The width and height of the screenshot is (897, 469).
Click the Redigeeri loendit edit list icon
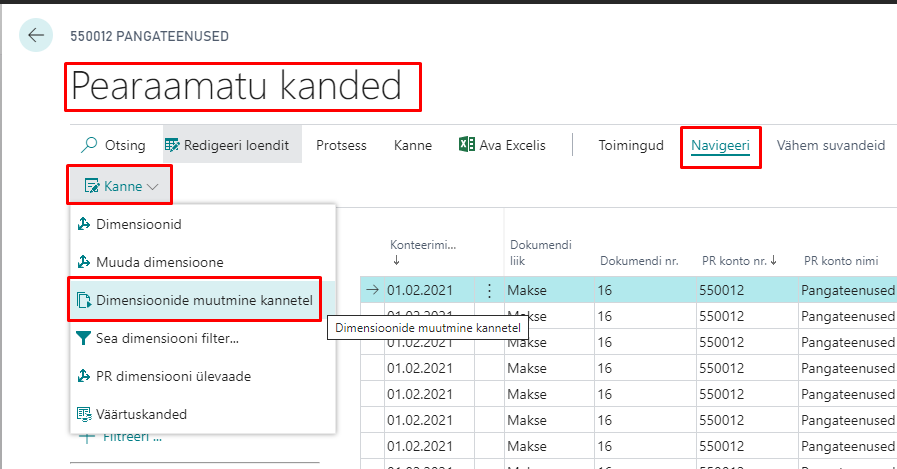tap(173, 145)
